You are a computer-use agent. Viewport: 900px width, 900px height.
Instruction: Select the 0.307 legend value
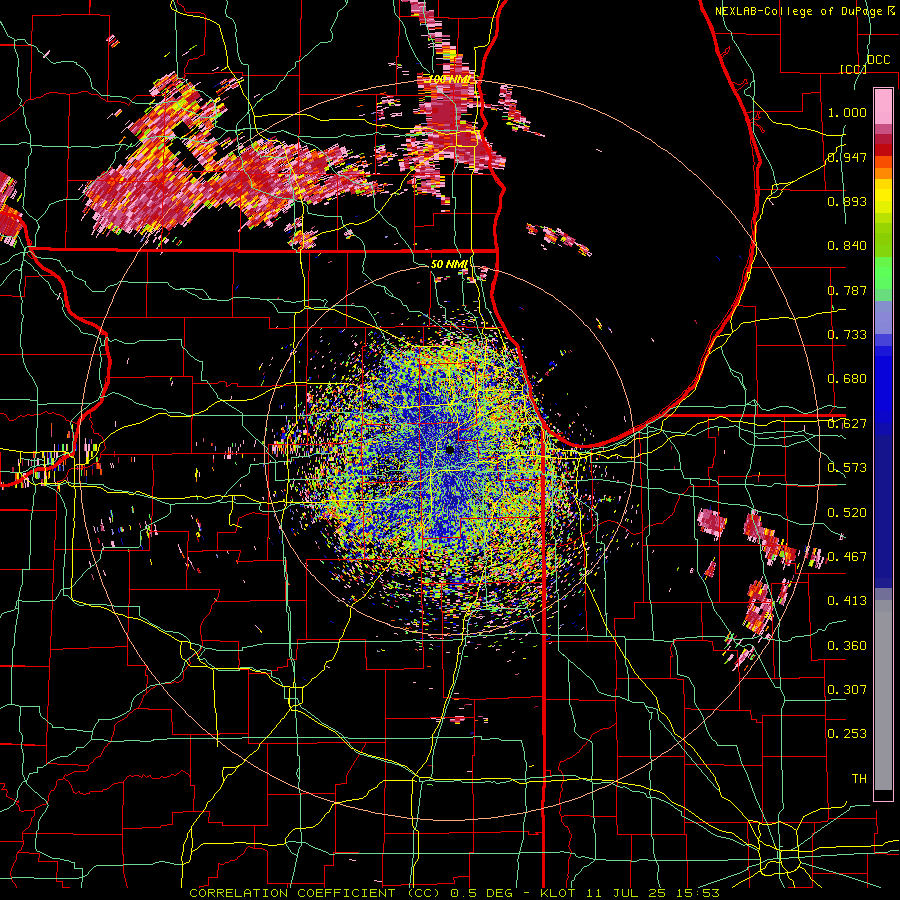(847, 690)
